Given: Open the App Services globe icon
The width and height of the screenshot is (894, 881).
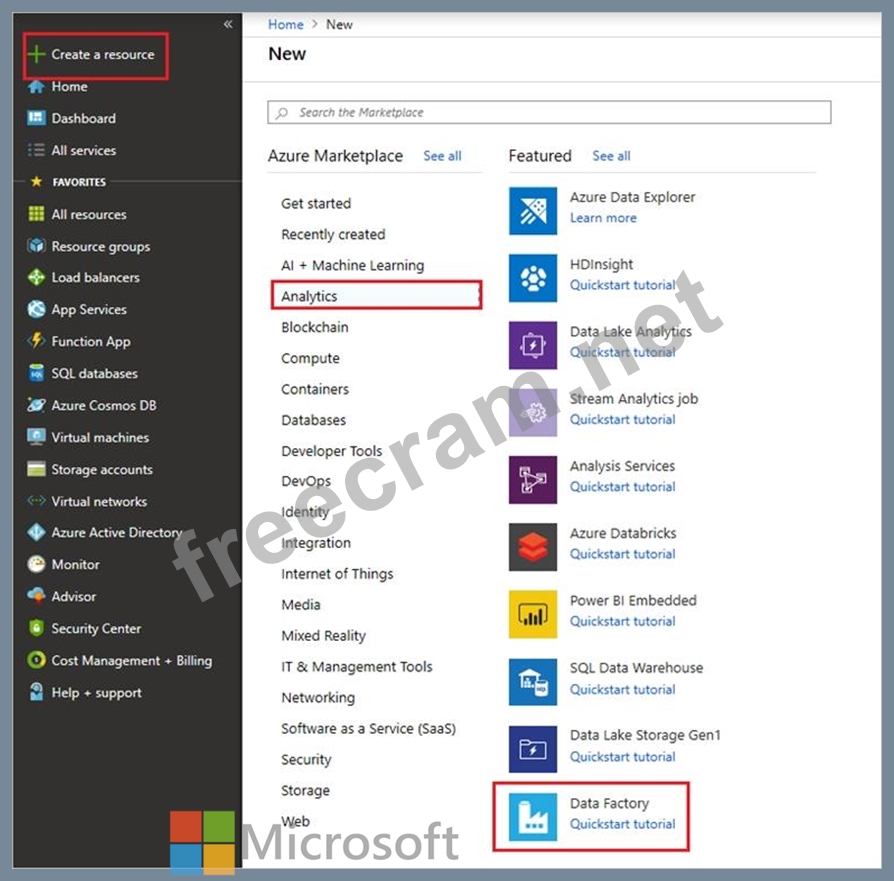Looking at the screenshot, I should click(36, 309).
